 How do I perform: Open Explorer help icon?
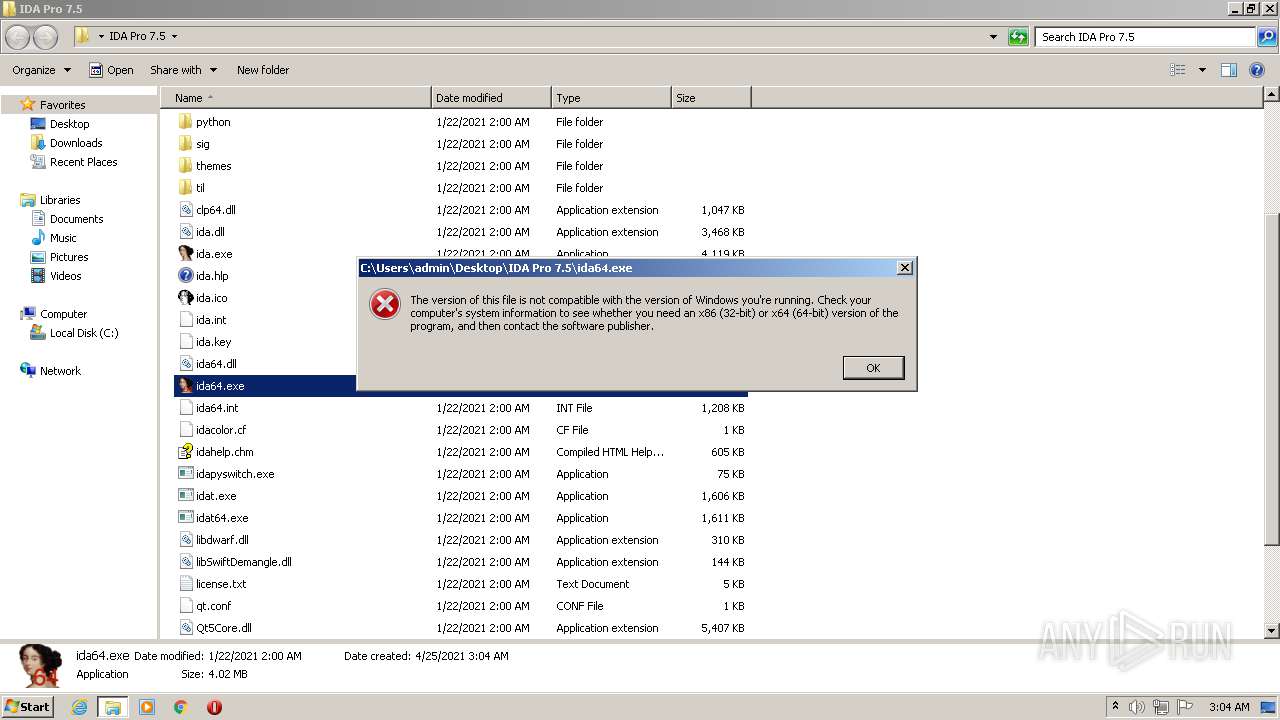[1257, 70]
